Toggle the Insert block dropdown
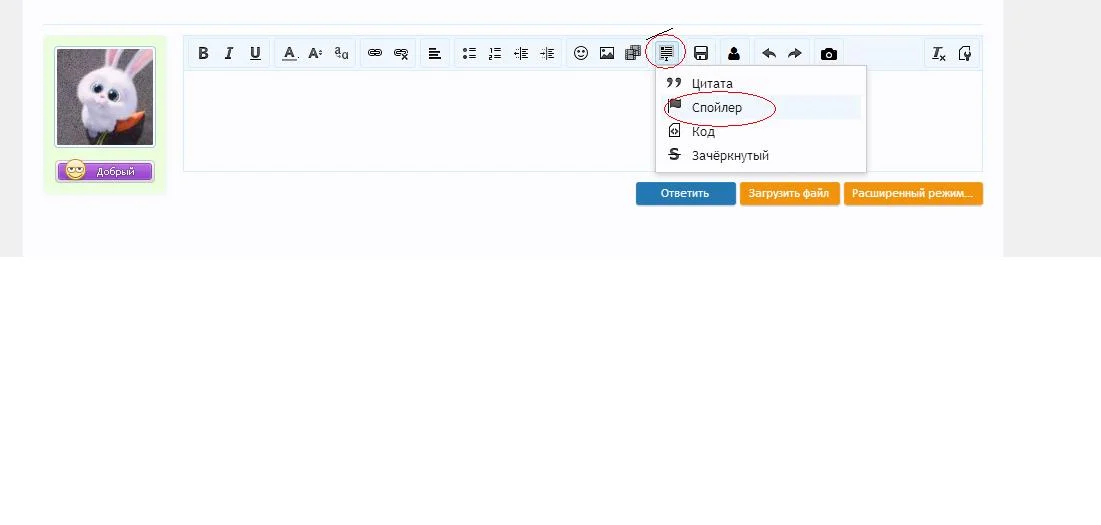Image resolution: width=1101 pixels, height=525 pixels. (666, 53)
